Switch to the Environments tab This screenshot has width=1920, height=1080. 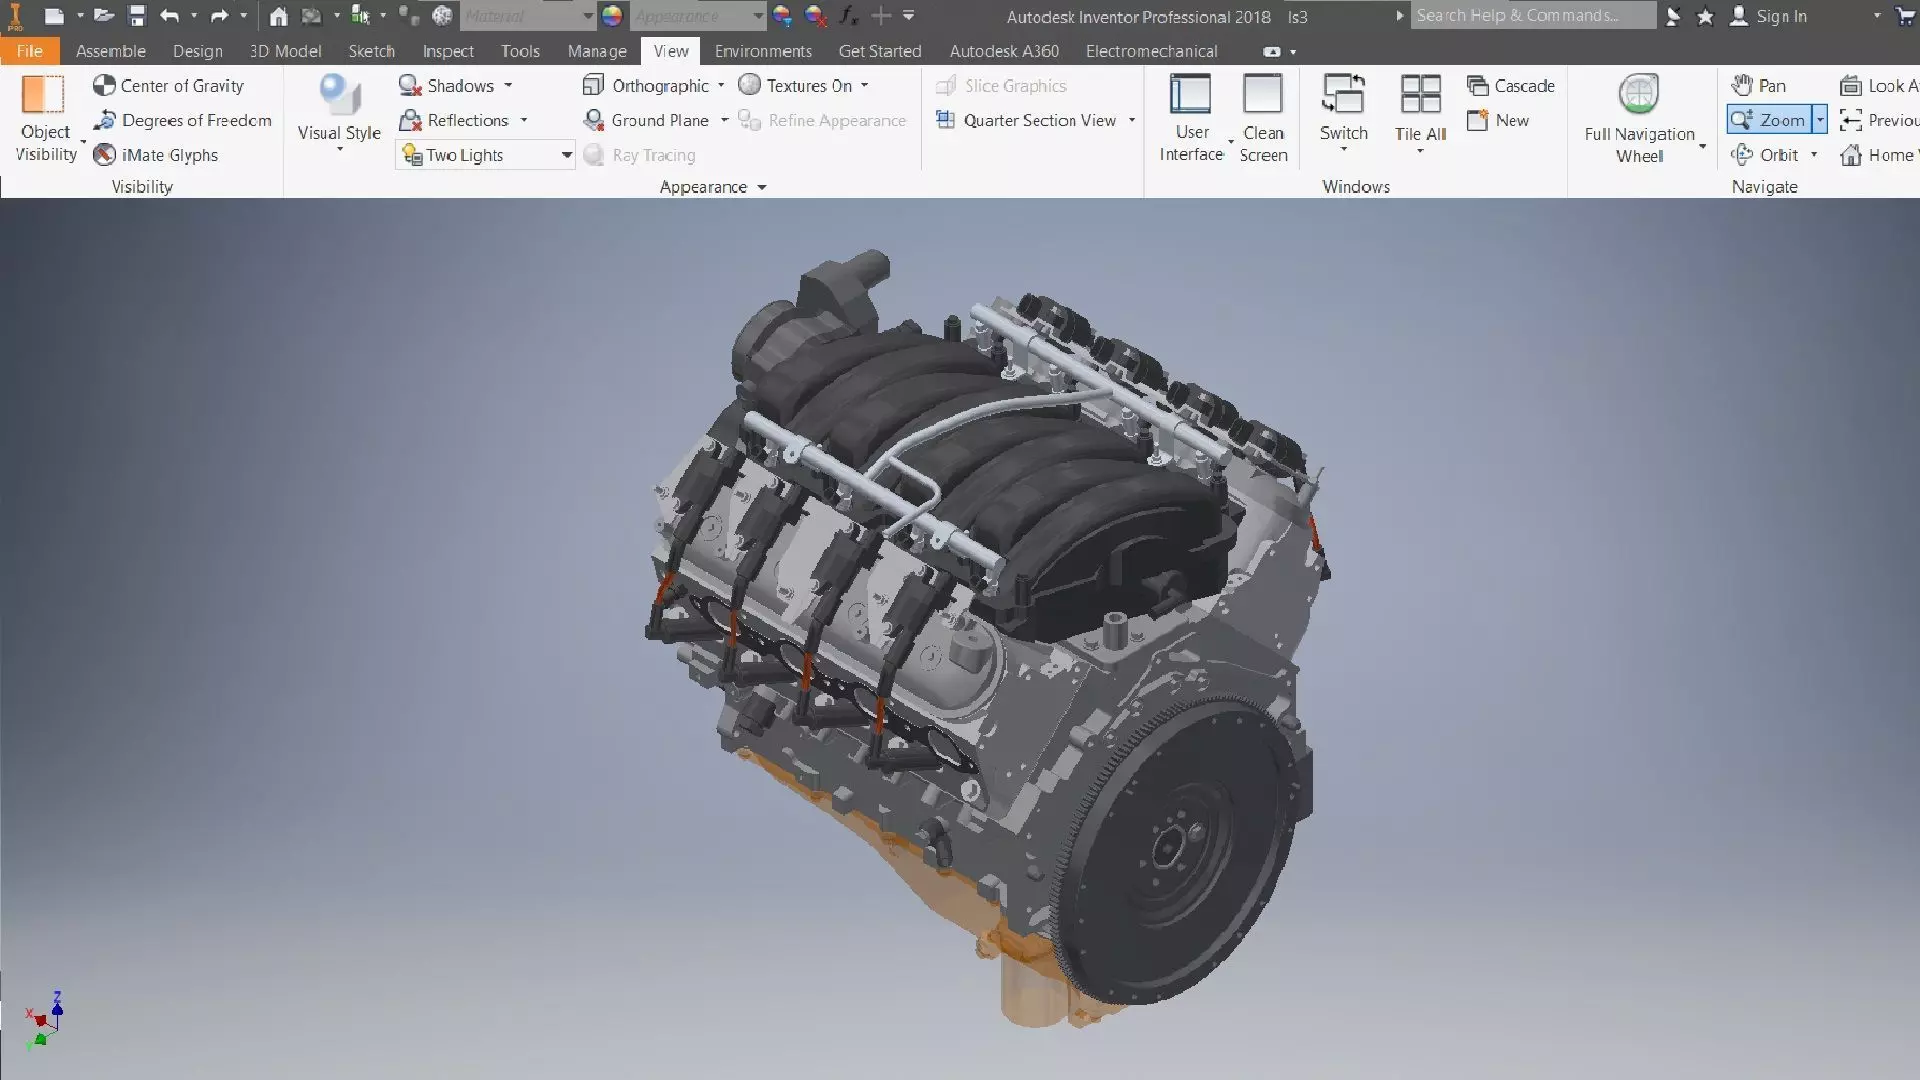pyautogui.click(x=763, y=51)
